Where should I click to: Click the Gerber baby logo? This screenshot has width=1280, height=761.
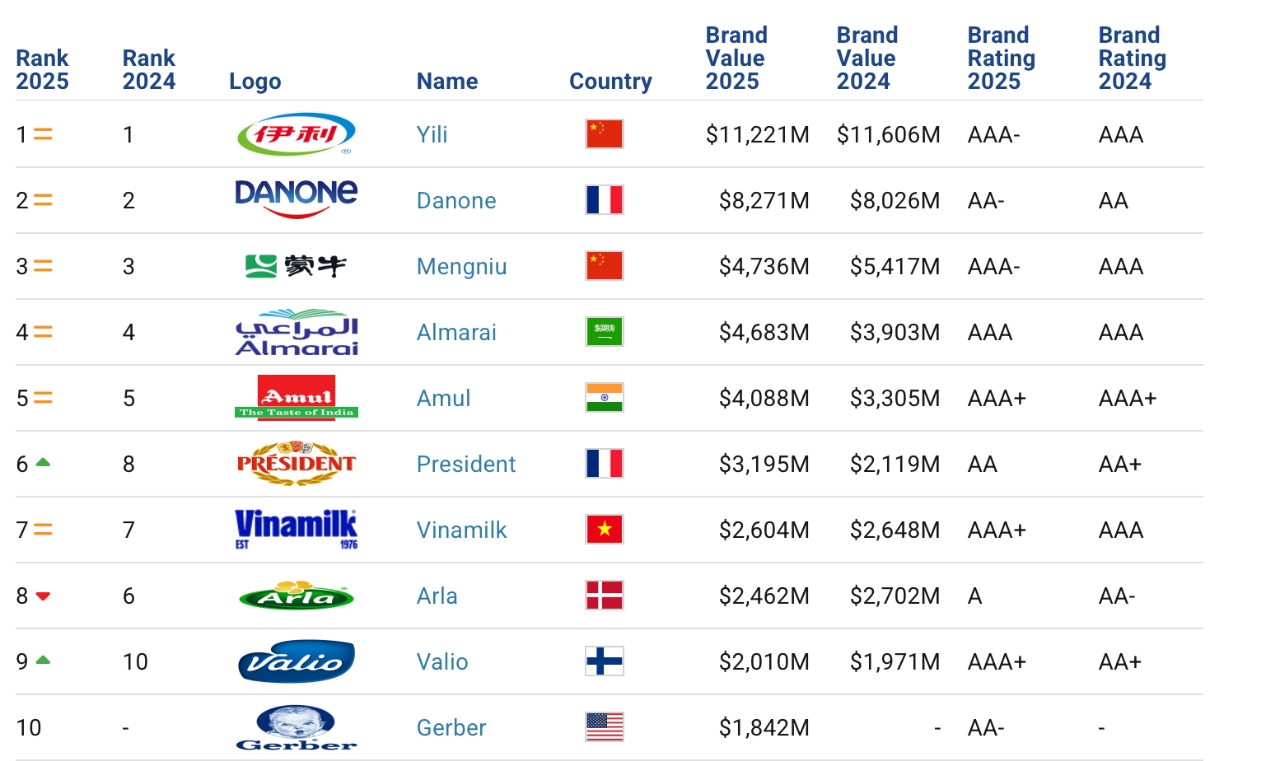click(296, 727)
